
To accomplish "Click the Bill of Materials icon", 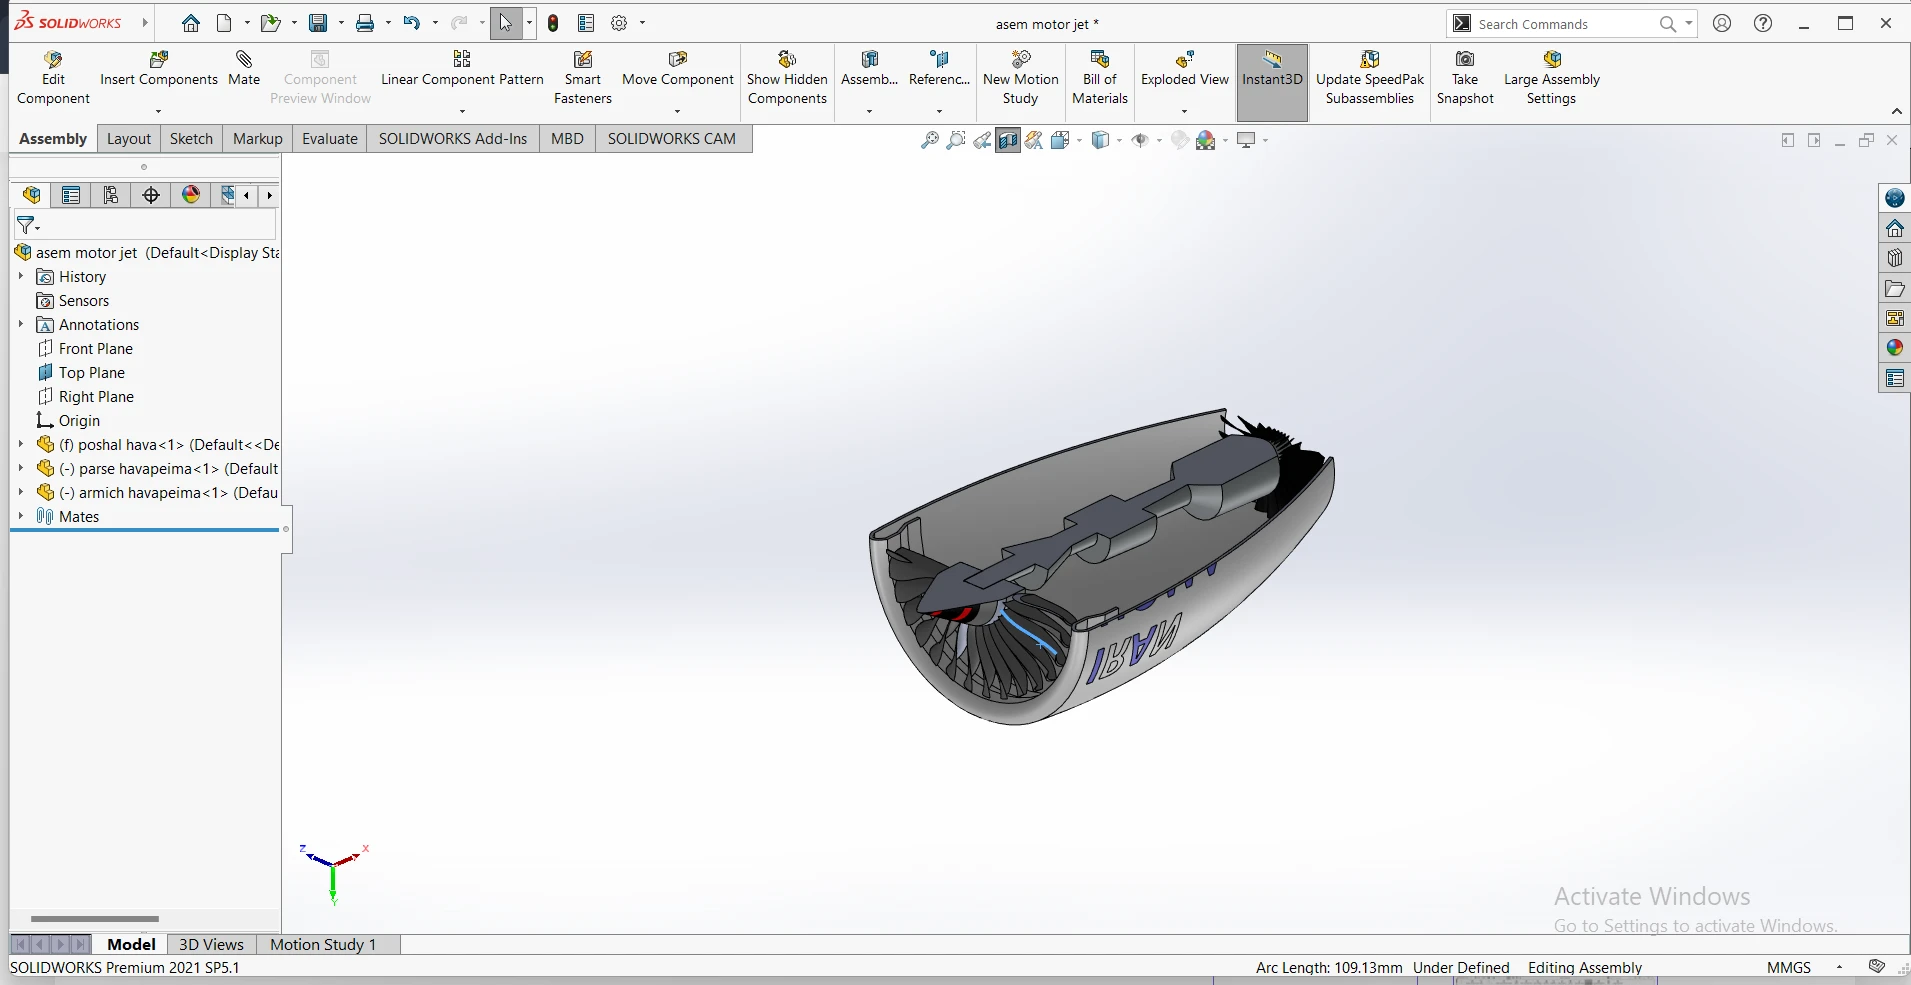I will coord(1099,78).
